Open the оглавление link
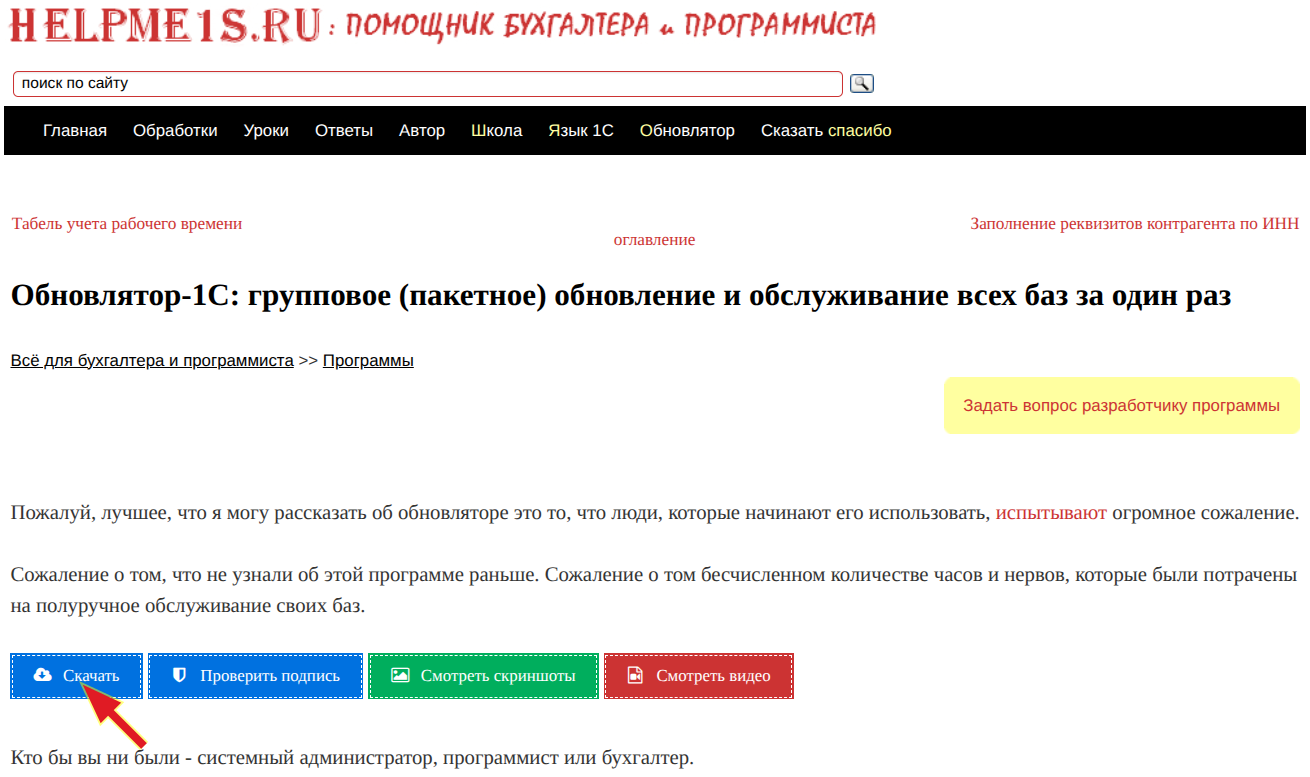 [654, 240]
